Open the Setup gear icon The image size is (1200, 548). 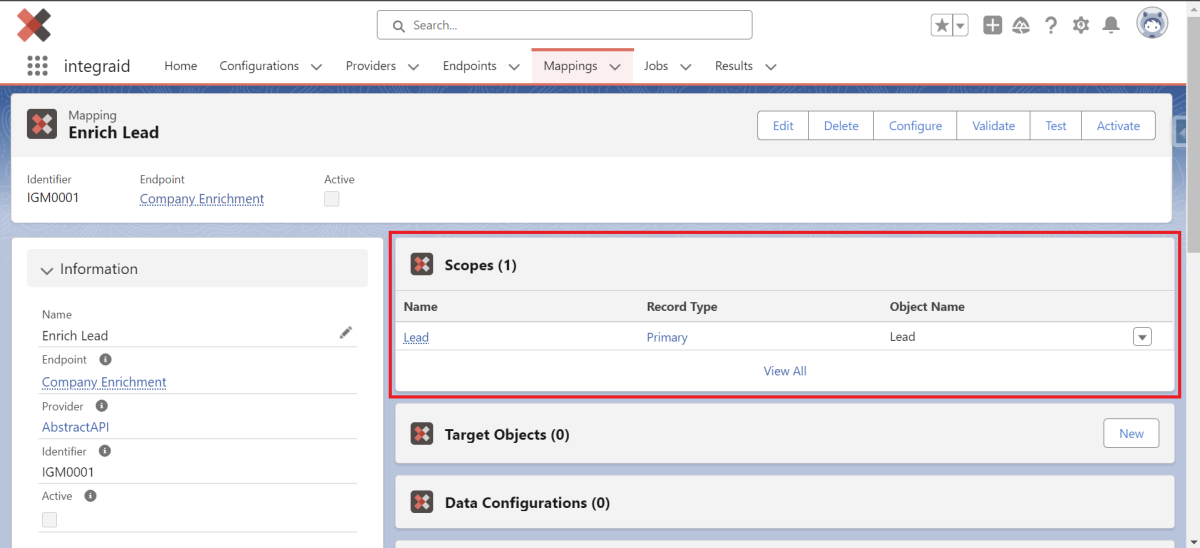[1081, 26]
